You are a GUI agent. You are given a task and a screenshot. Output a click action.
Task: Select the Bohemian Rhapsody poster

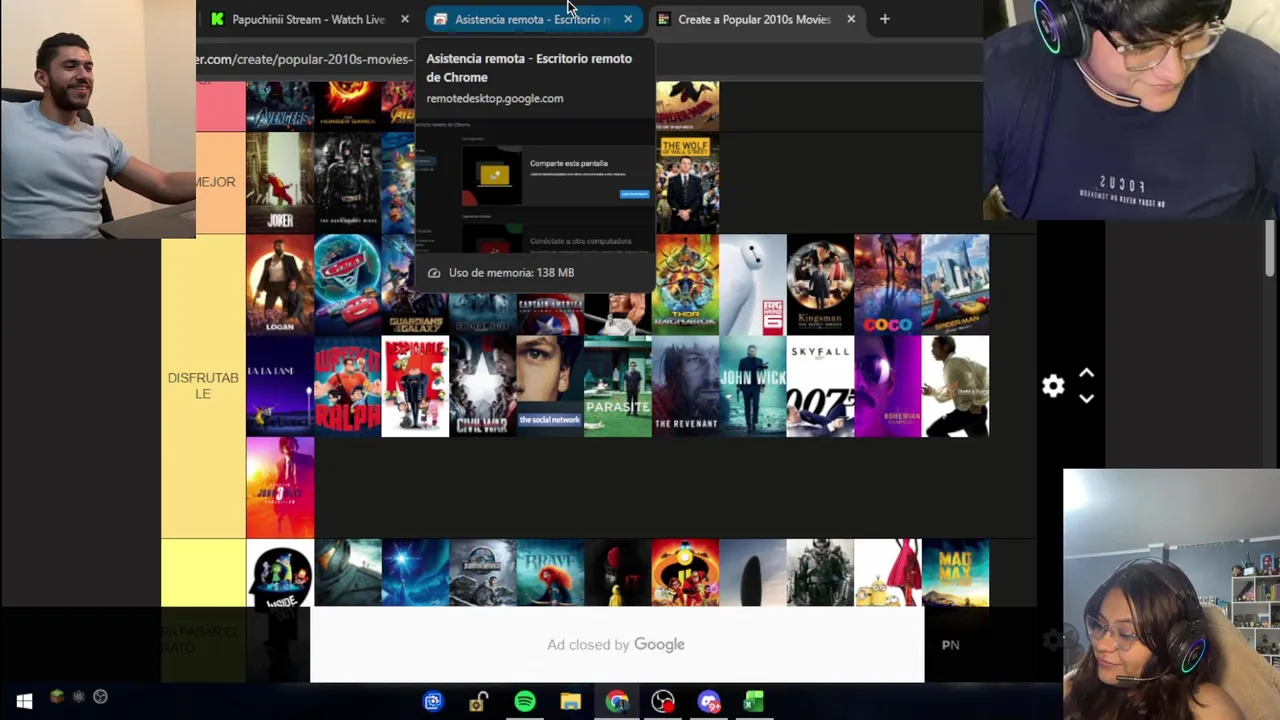pos(888,386)
